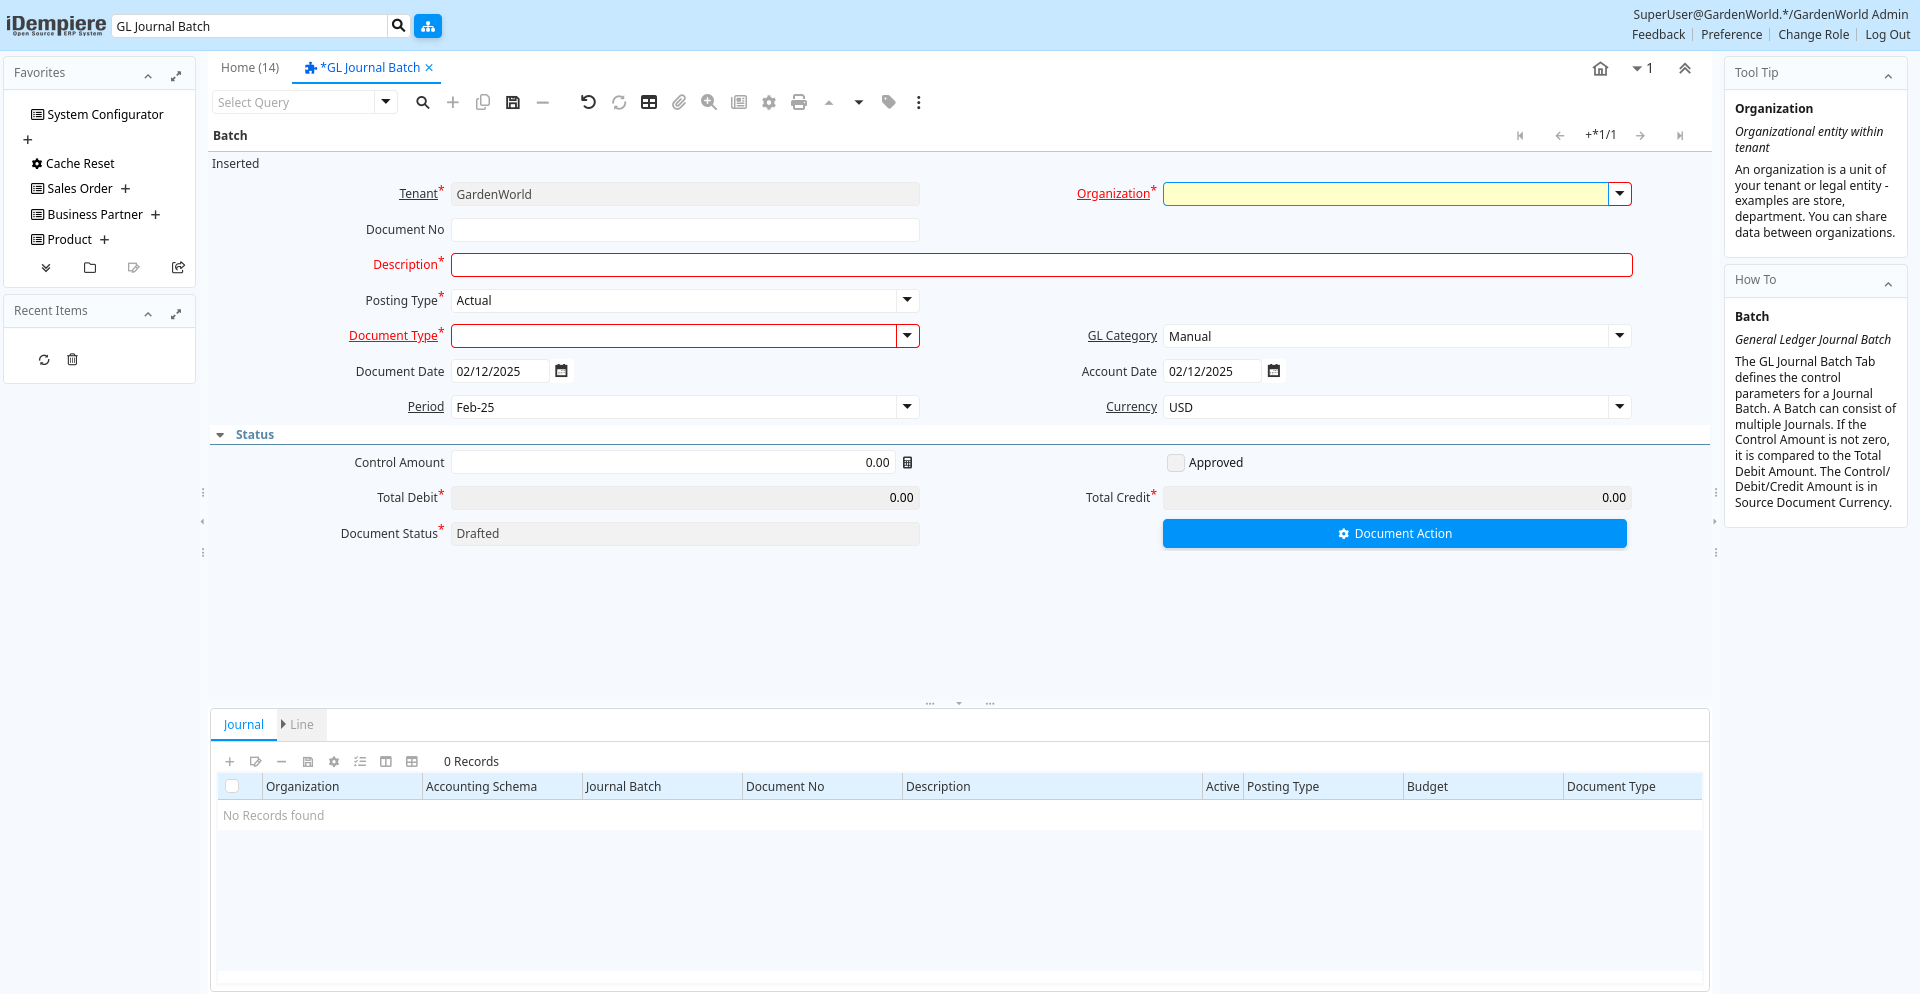Check the Approved checkbox
The image size is (1920, 994).
1176,463
